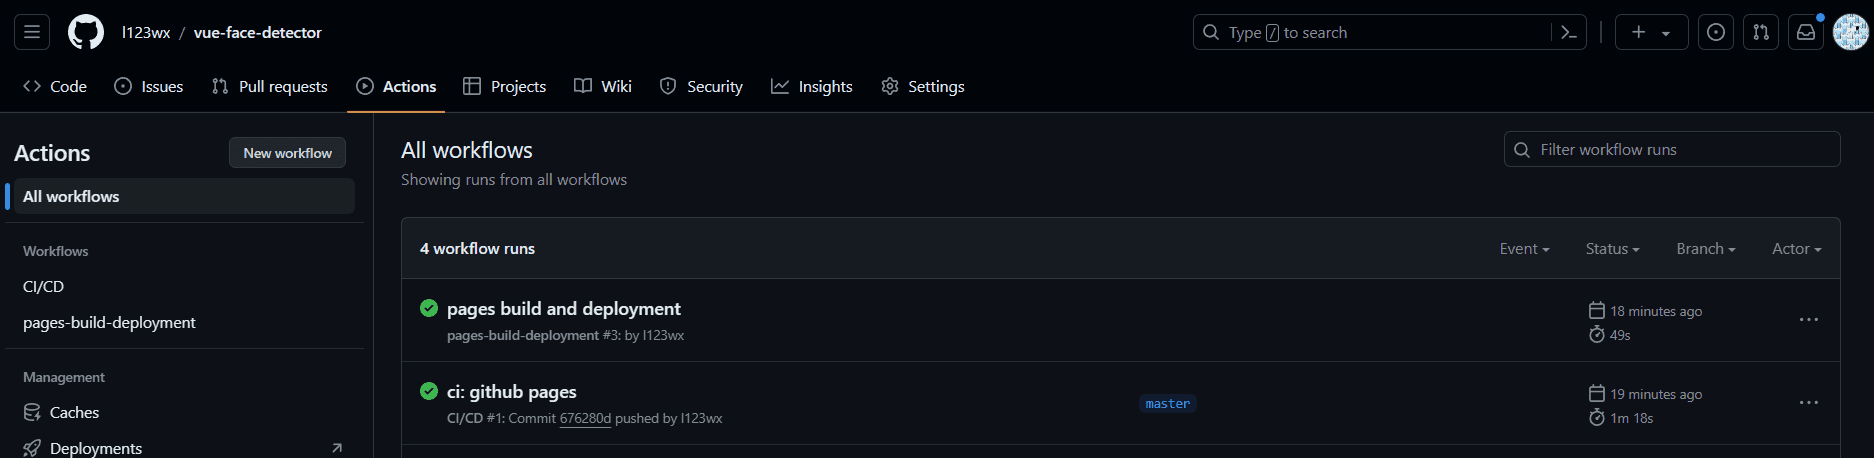
Task: Switch to the Insights tab
Action: tap(812, 87)
